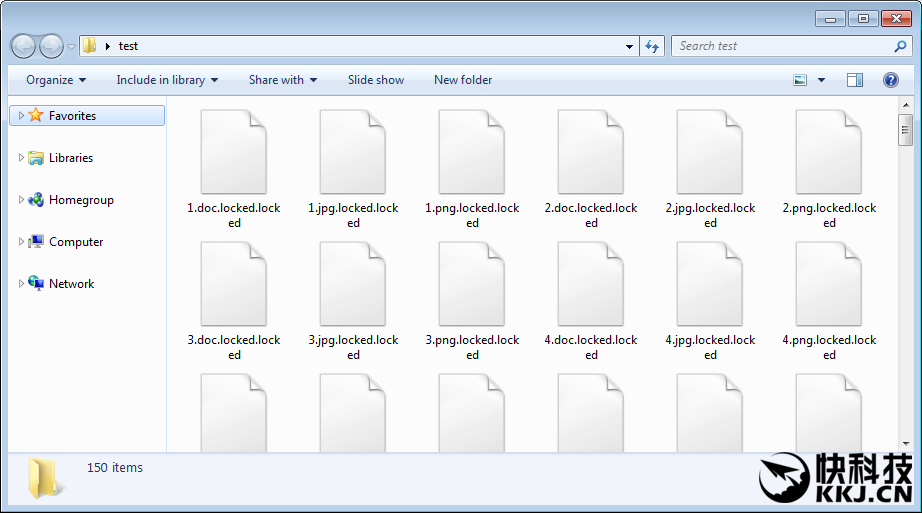Image resolution: width=922 pixels, height=513 pixels.
Task: Select the 2.jpg.locked.locked file icon
Action: [709, 153]
